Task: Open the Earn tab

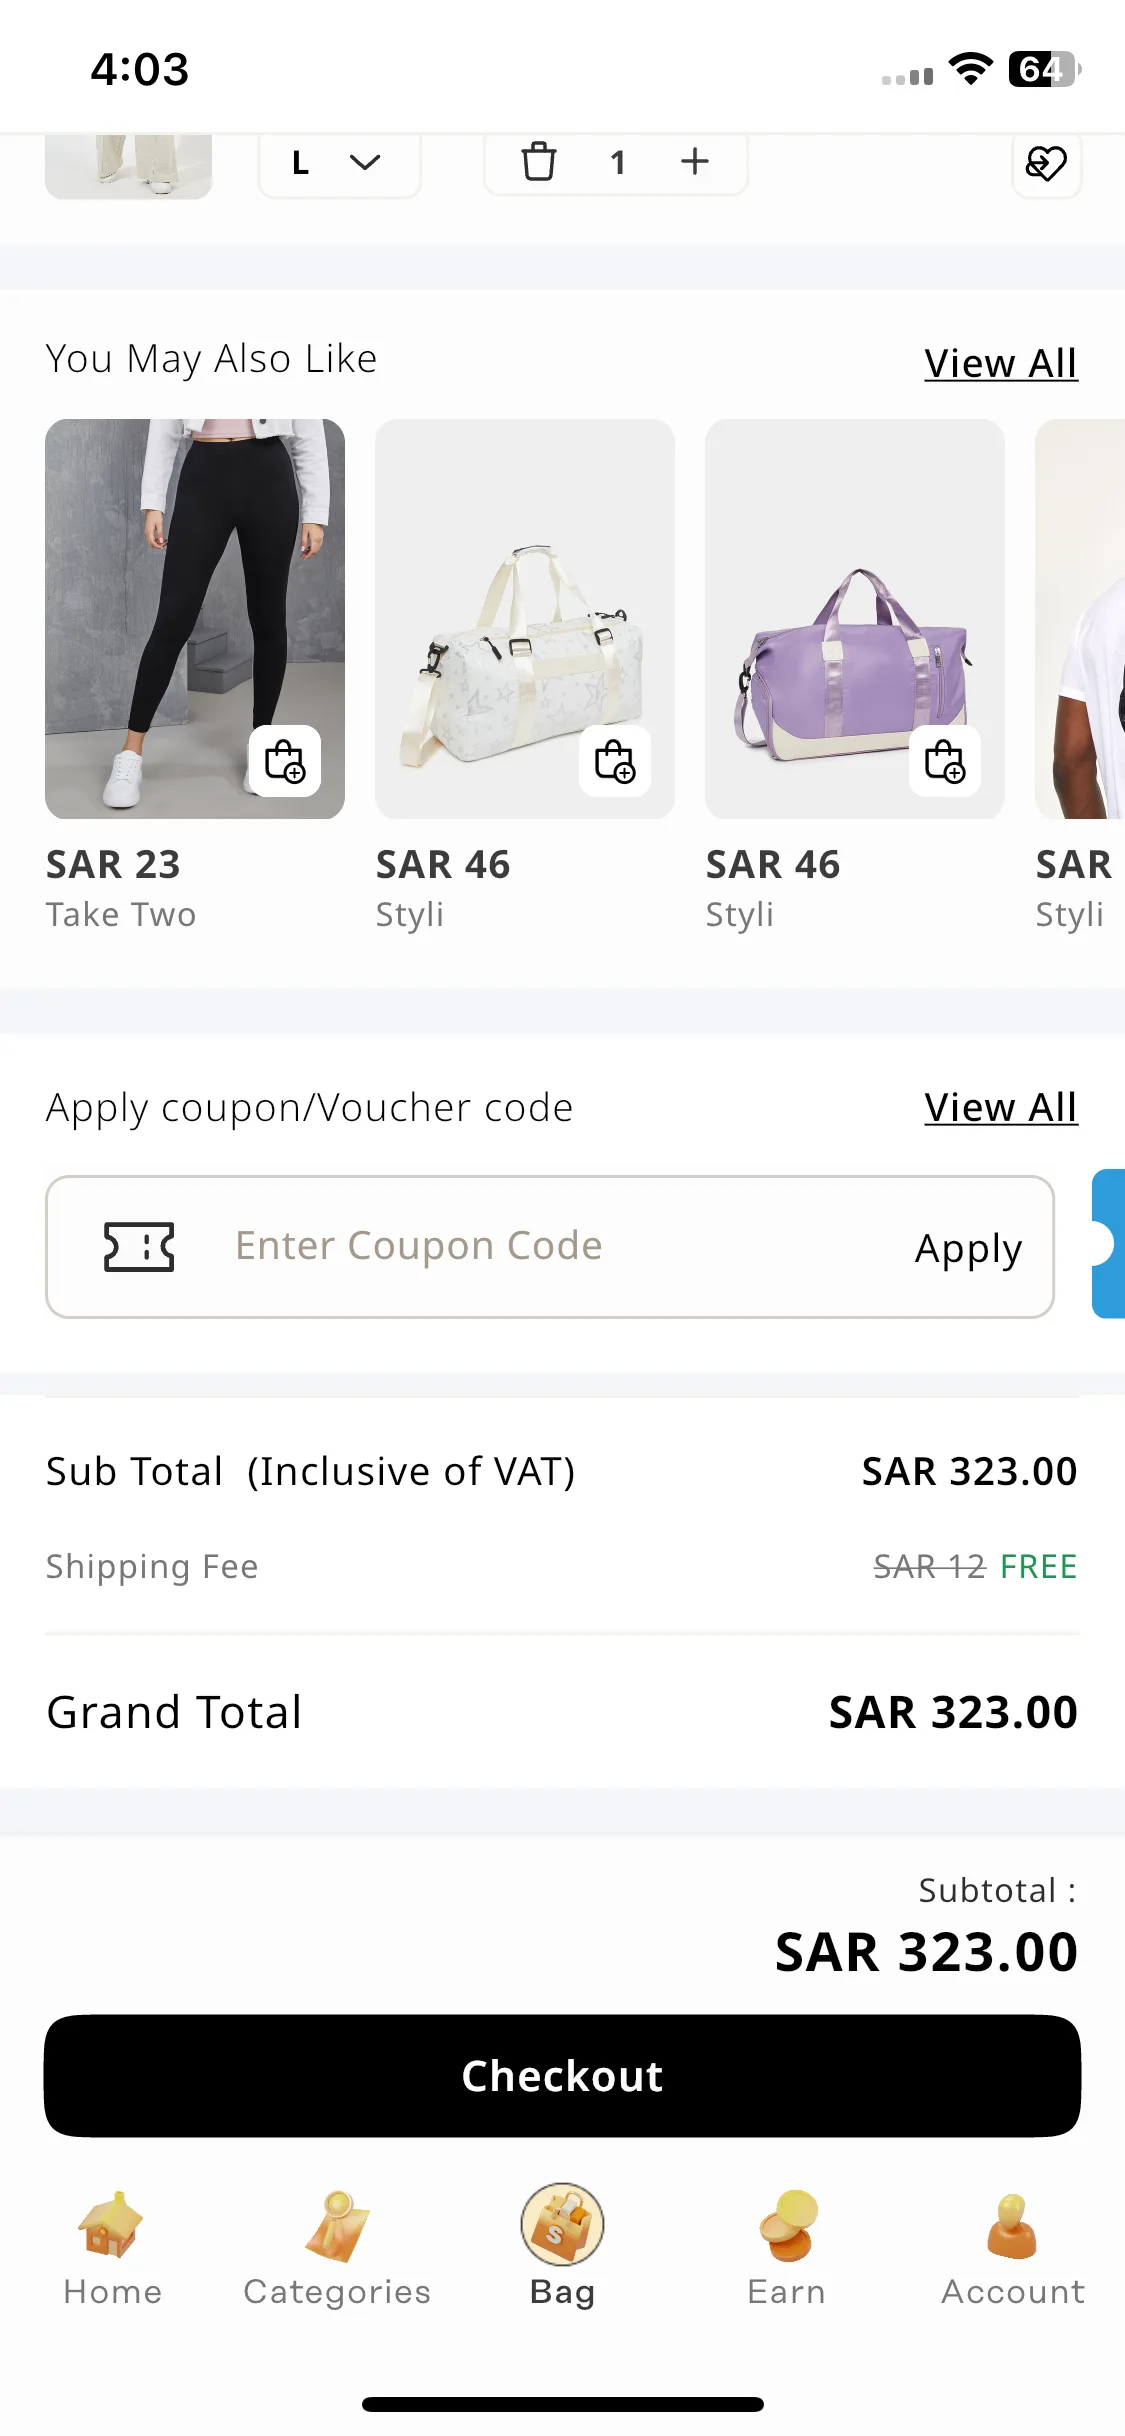Action: pyautogui.click(x=787, y=2248)
